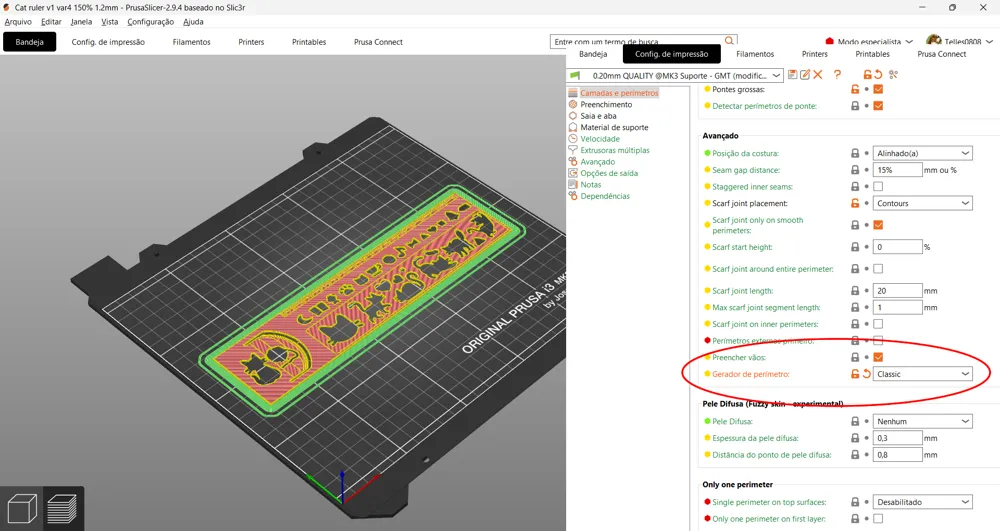The image size is (1000, 531).
Task: Click the lock icon beside Staggered inner seams
Action: click(x=855, y=186)
